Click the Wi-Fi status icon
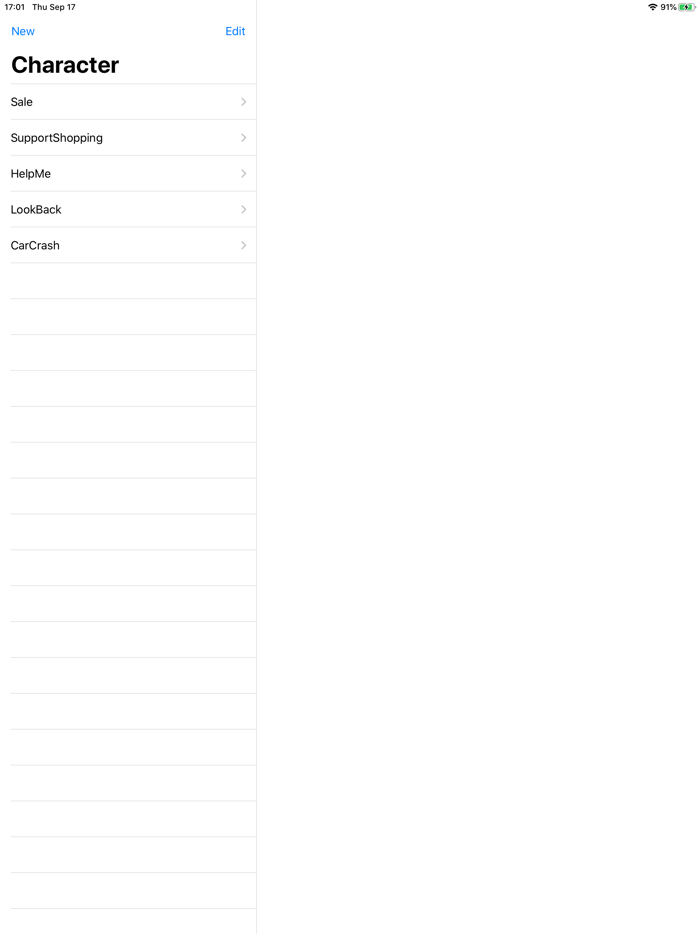700x934 pixels. (x=652, y=7)
